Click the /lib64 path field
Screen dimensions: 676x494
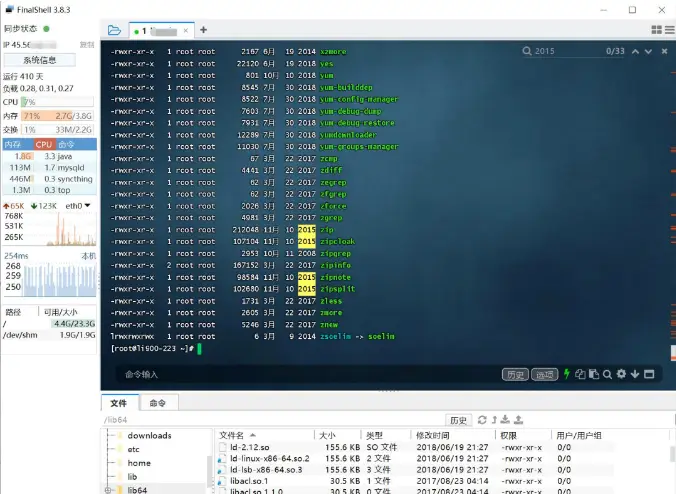(x=272, y=420)
